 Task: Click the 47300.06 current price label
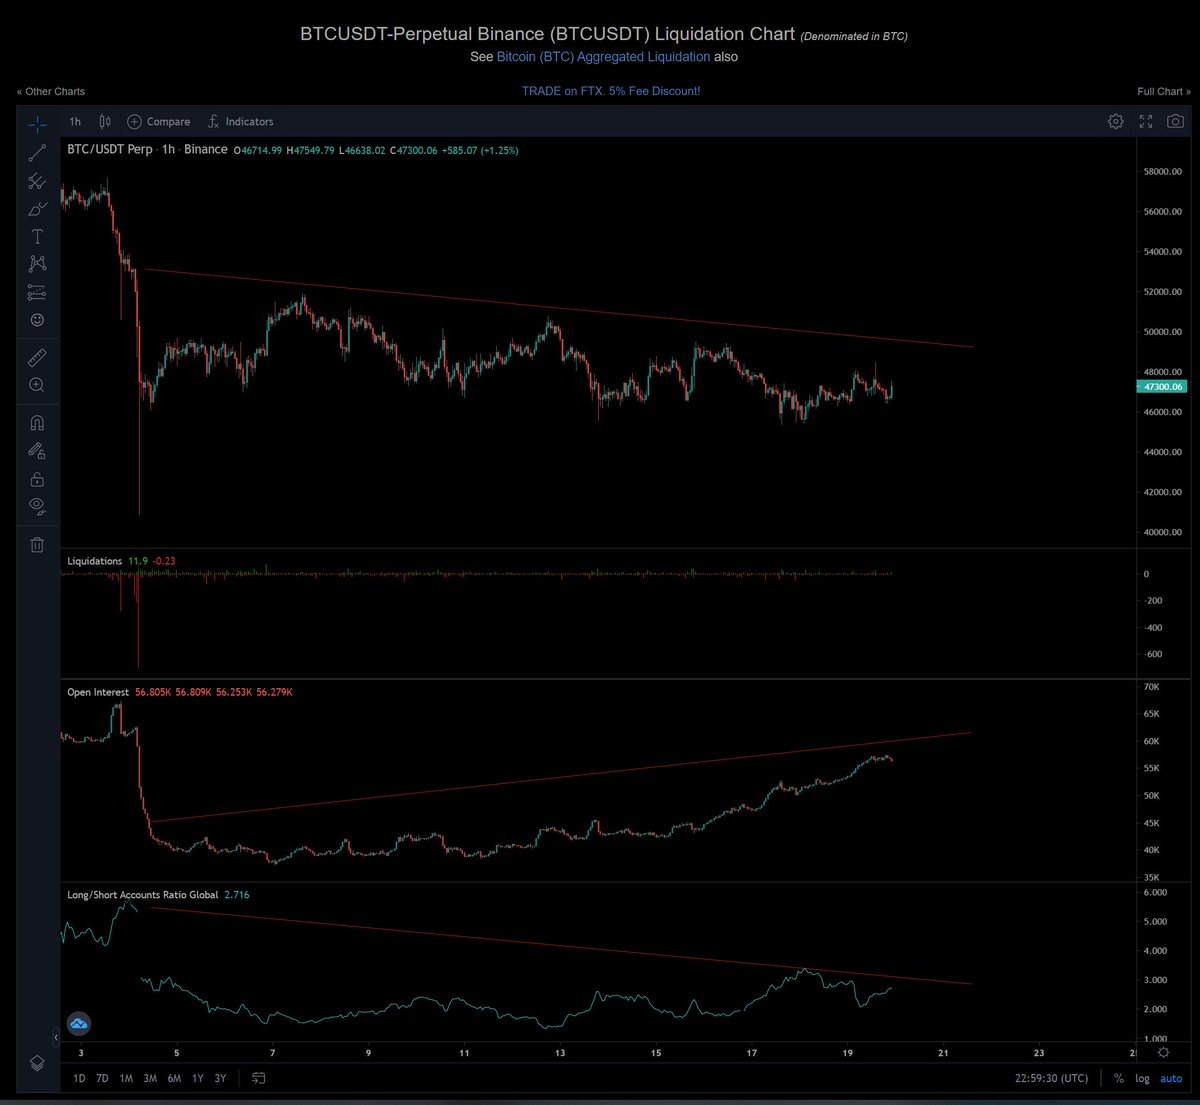click(1163, 386)
